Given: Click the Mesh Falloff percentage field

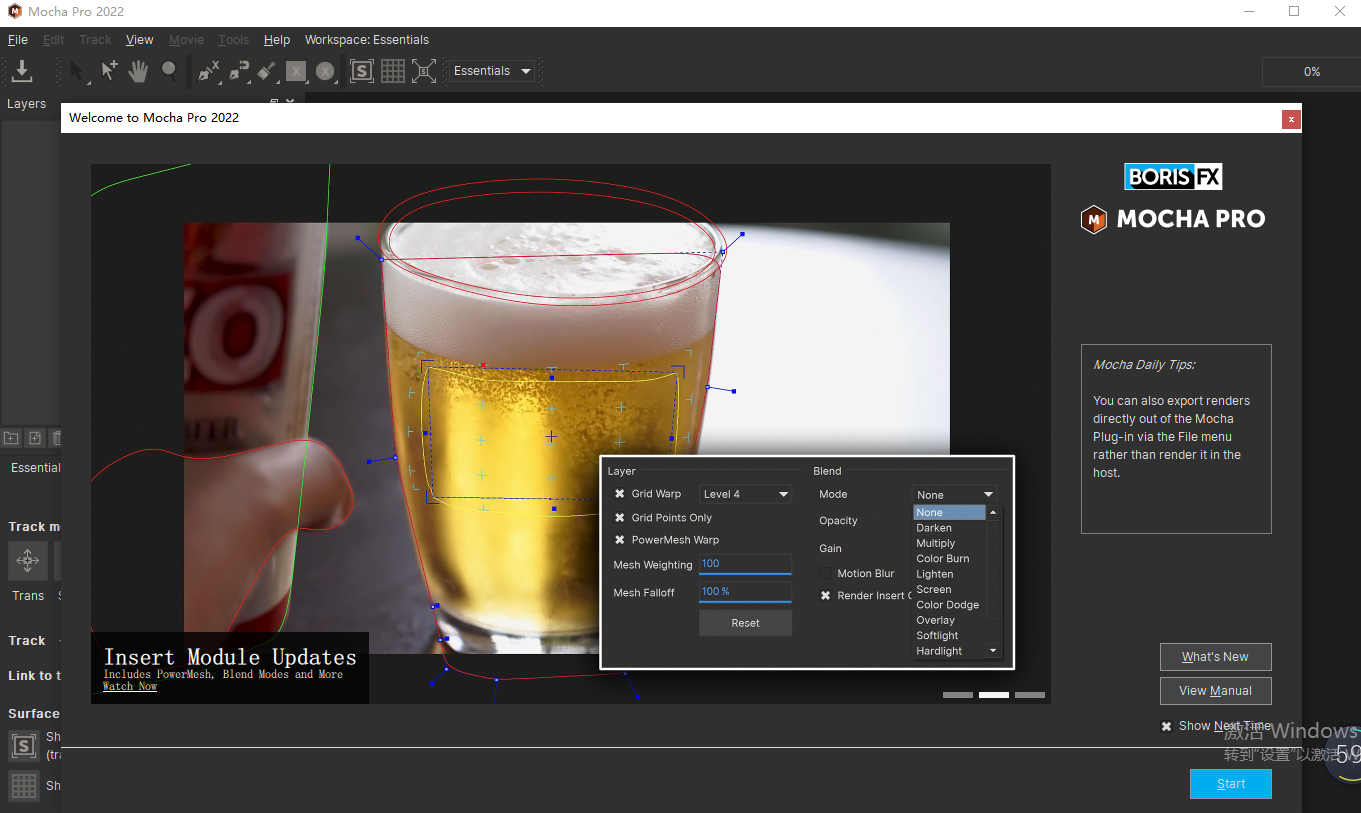Looking at the screenshot, I should [745, 592].
